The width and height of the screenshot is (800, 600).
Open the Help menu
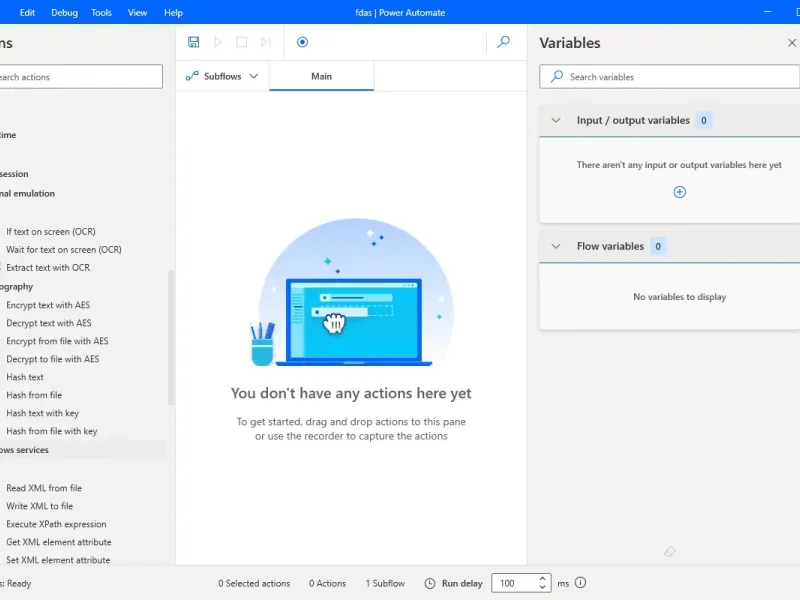173,13
